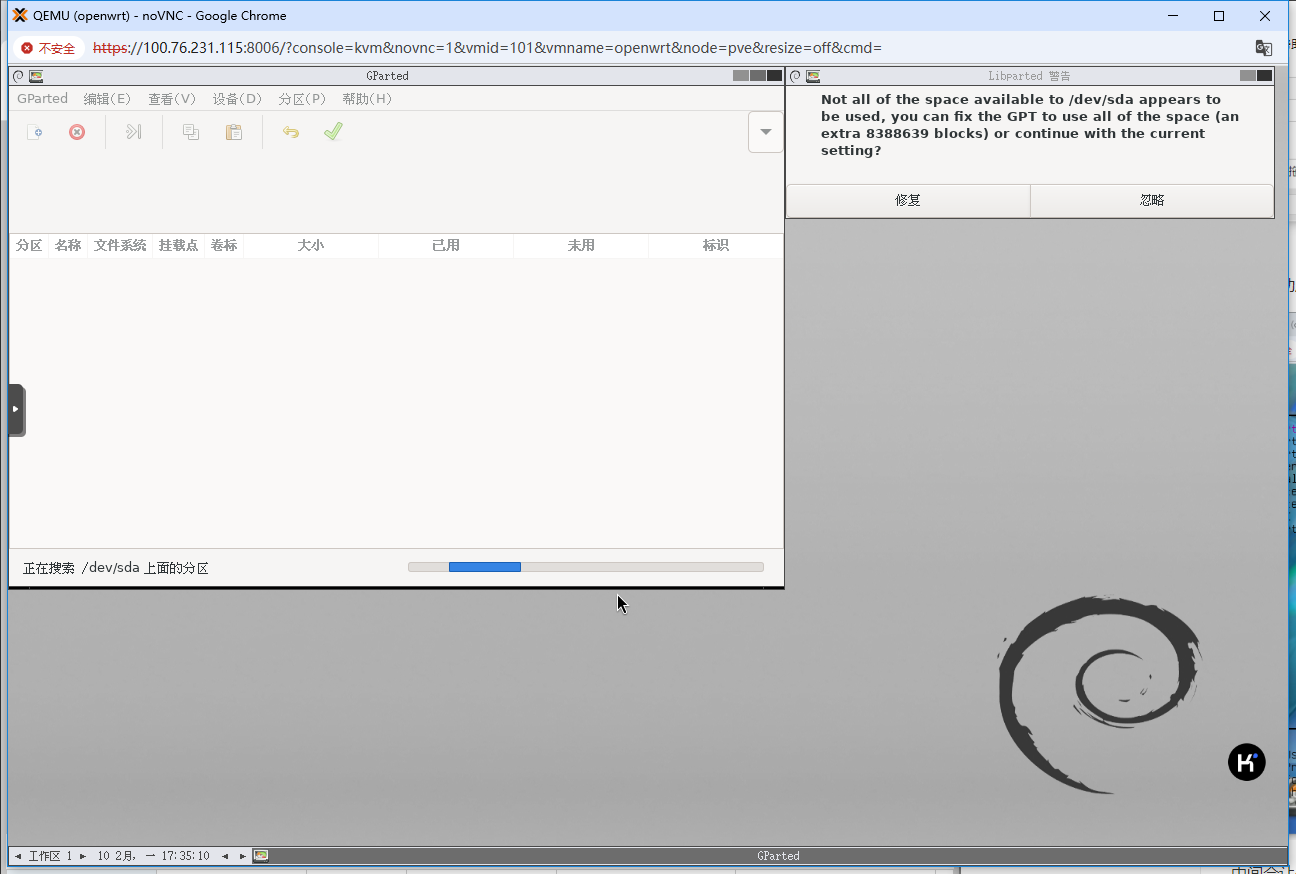Open the 设备(D) menu
Image resolution: width=1296 pixels, height=874 pixels.
[237, 99]
